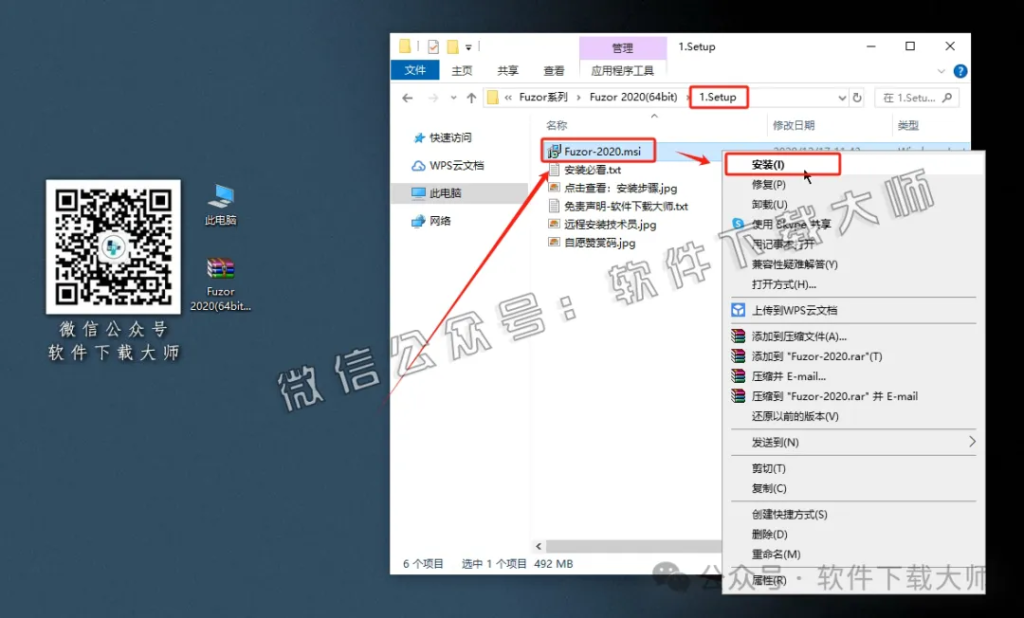This screenshot has width=1024, height=618.
Task: Open 应用程序工具 ribbon tab
Action: tap(622, 71)
